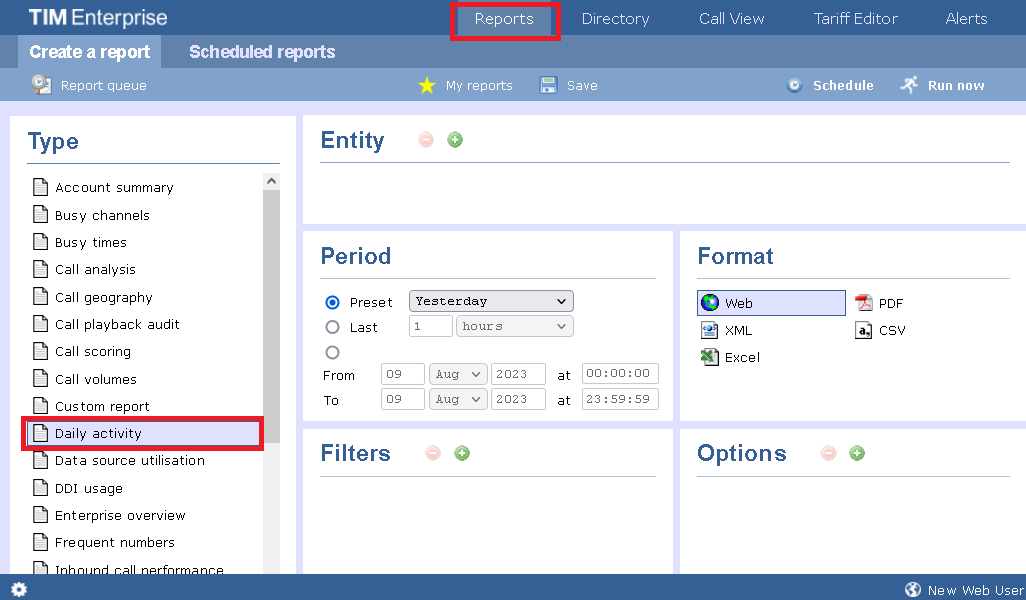Click the Schedule button
This screenshot has height=600, width=1026.
click(x=831, y=85)
